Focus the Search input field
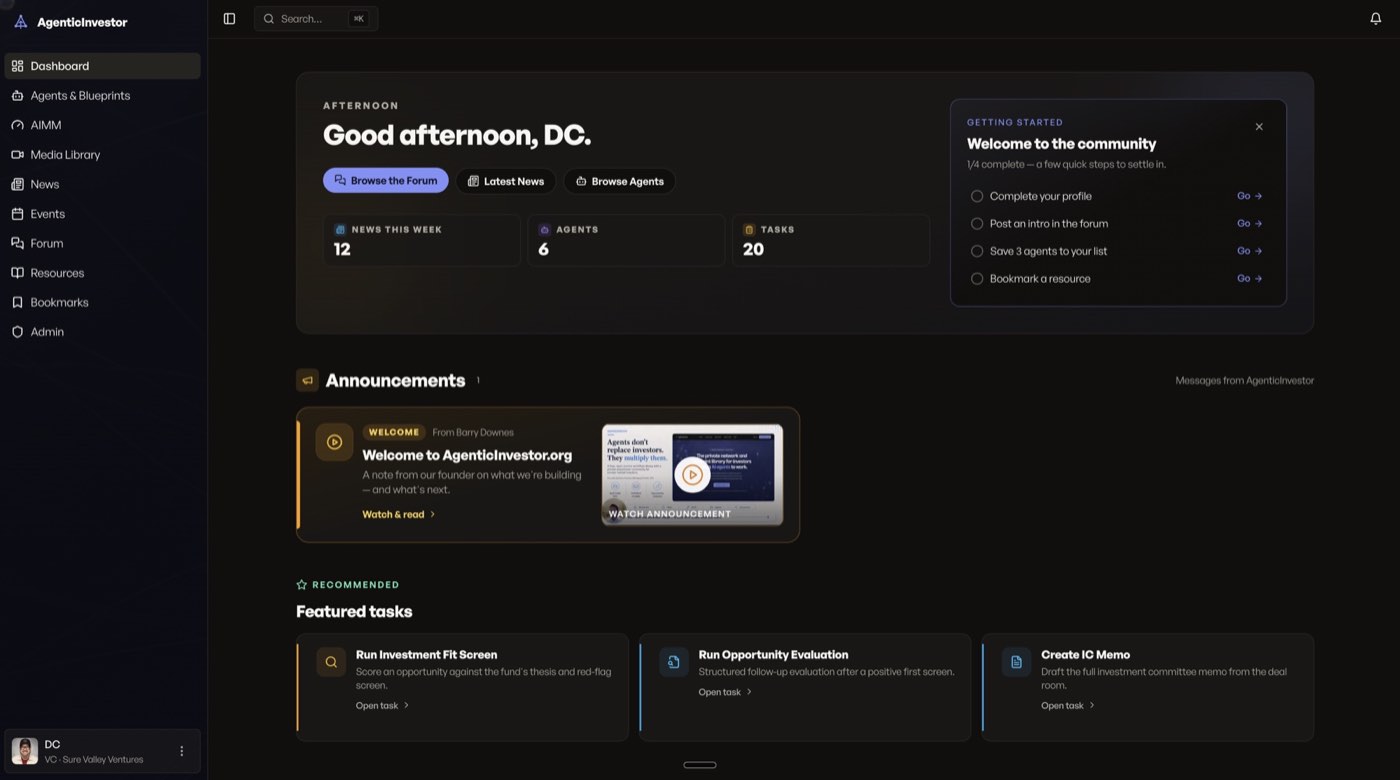This screenshot has height=780, width=1400. (316, 19)
